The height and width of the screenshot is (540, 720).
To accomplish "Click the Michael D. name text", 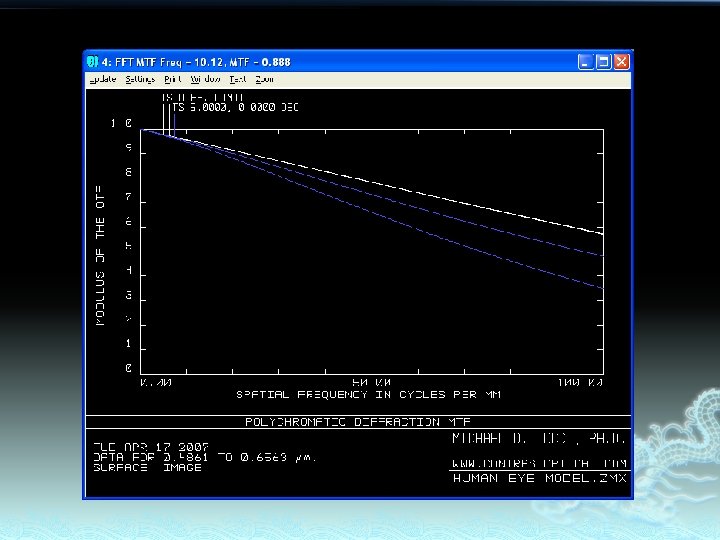I will [539, 438].
